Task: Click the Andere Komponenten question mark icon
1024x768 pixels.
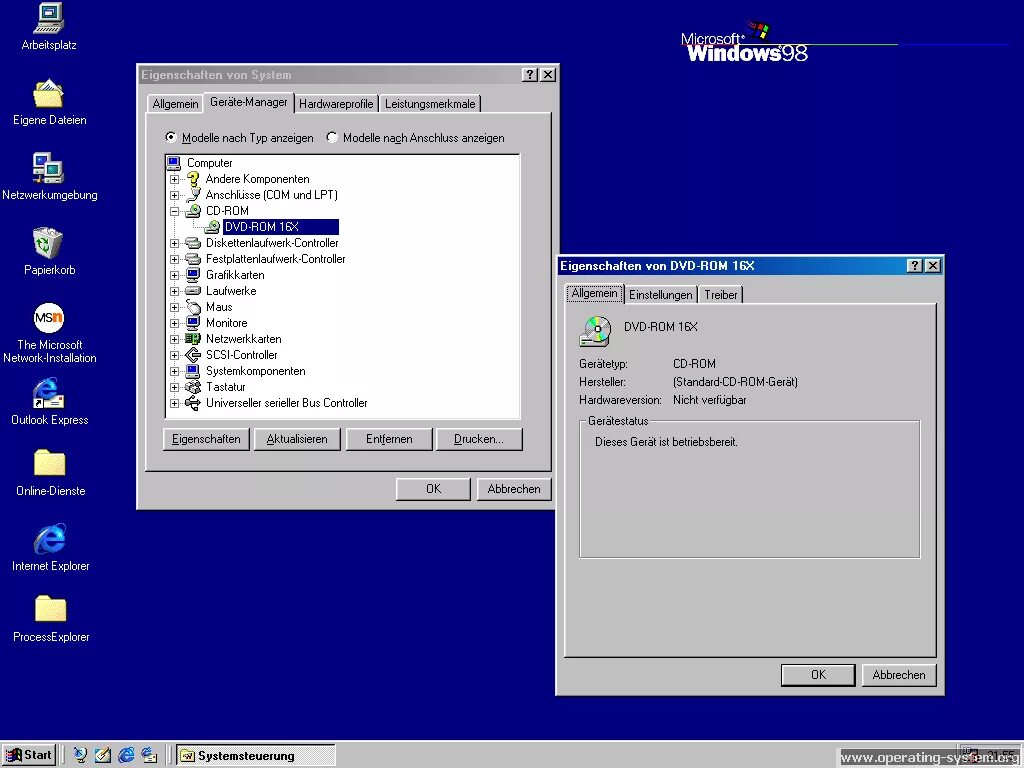Action: tap(193, 178)
